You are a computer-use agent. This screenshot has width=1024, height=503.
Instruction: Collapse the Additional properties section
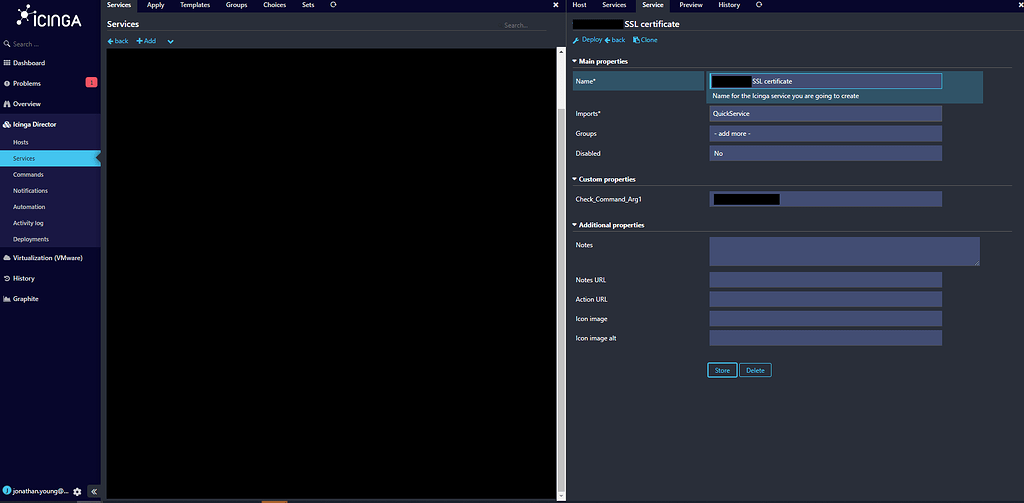(x=608, y=225)
